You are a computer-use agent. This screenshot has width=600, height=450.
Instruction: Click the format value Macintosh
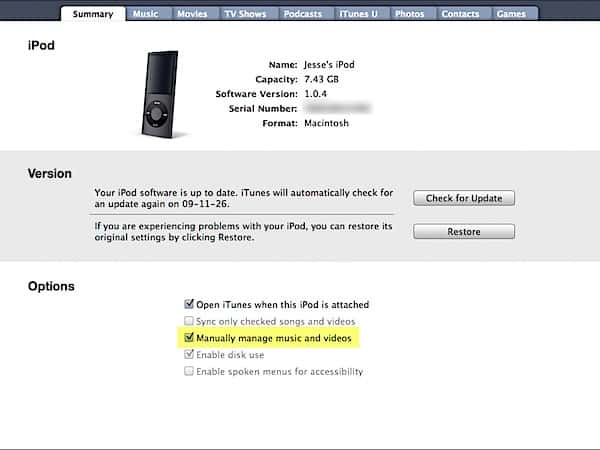pyautogui.click(x=326, y=123)
